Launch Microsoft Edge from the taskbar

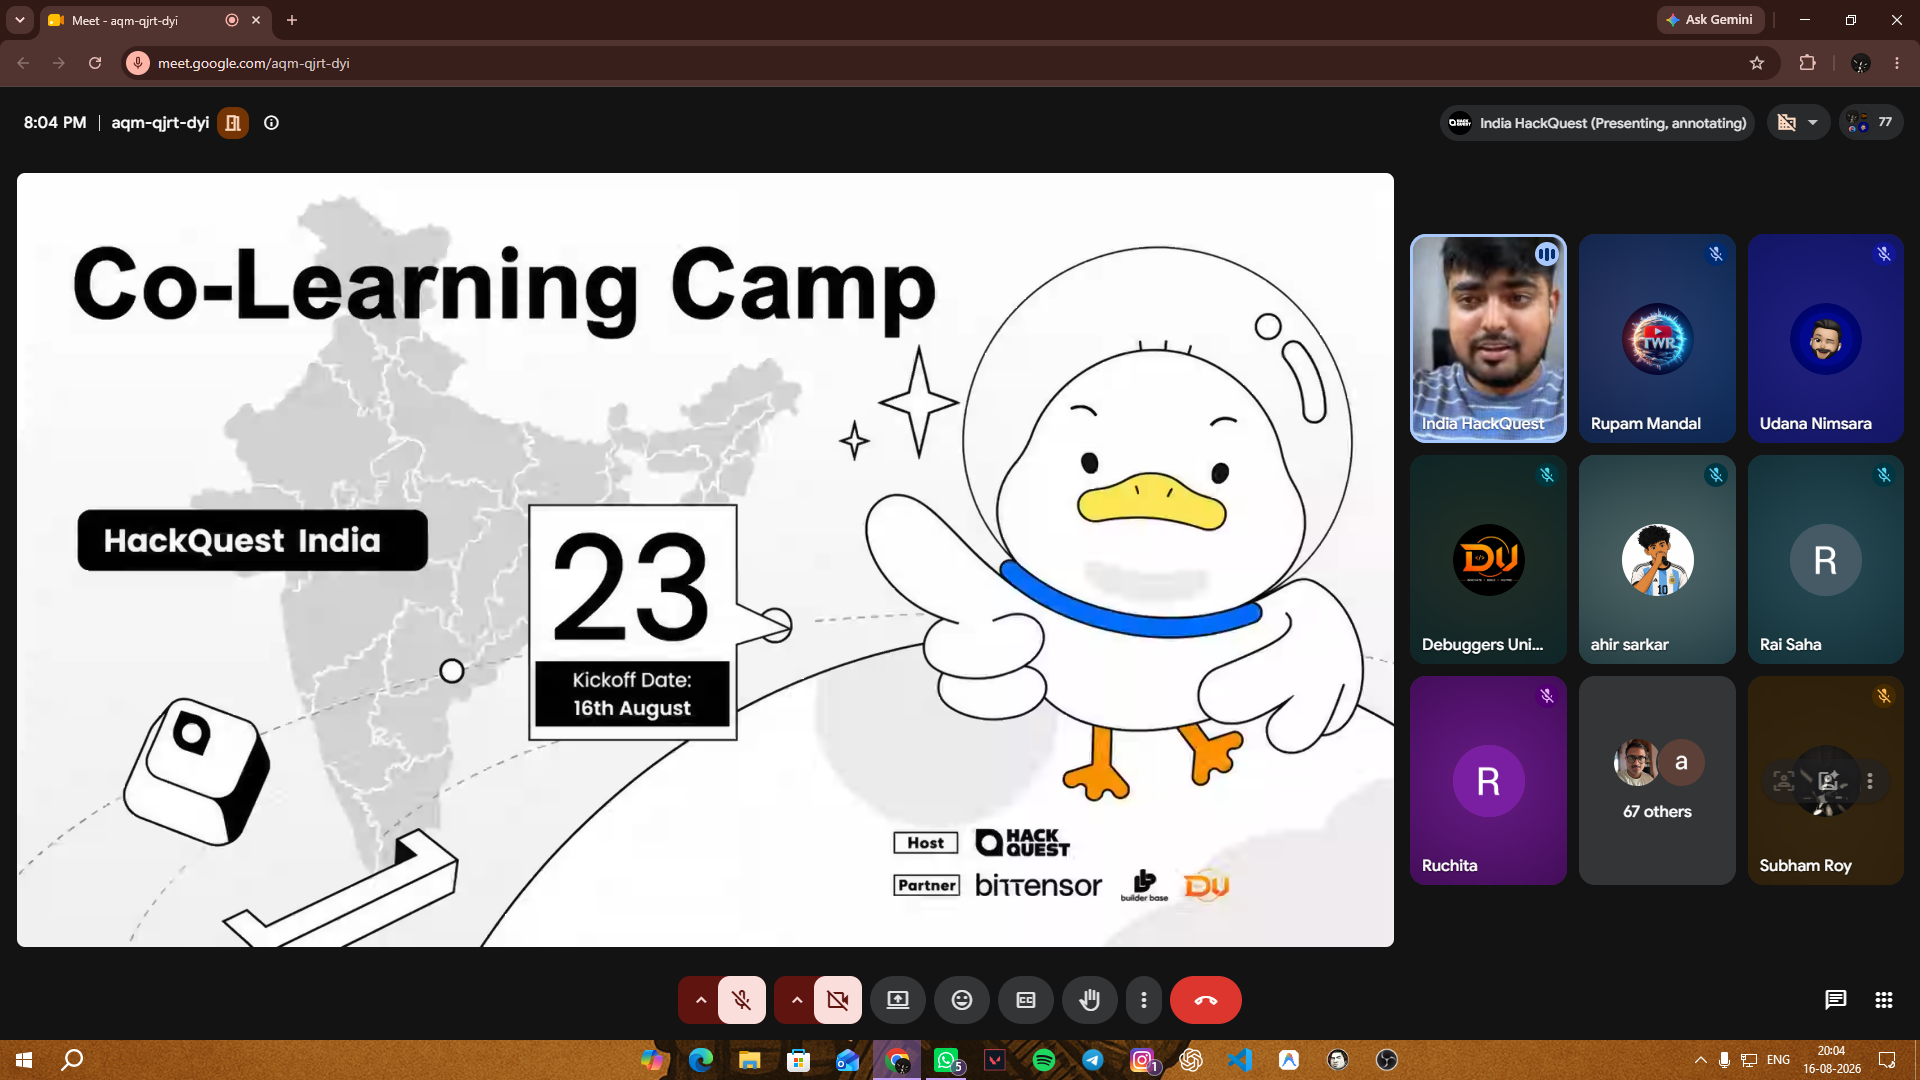701,1060
